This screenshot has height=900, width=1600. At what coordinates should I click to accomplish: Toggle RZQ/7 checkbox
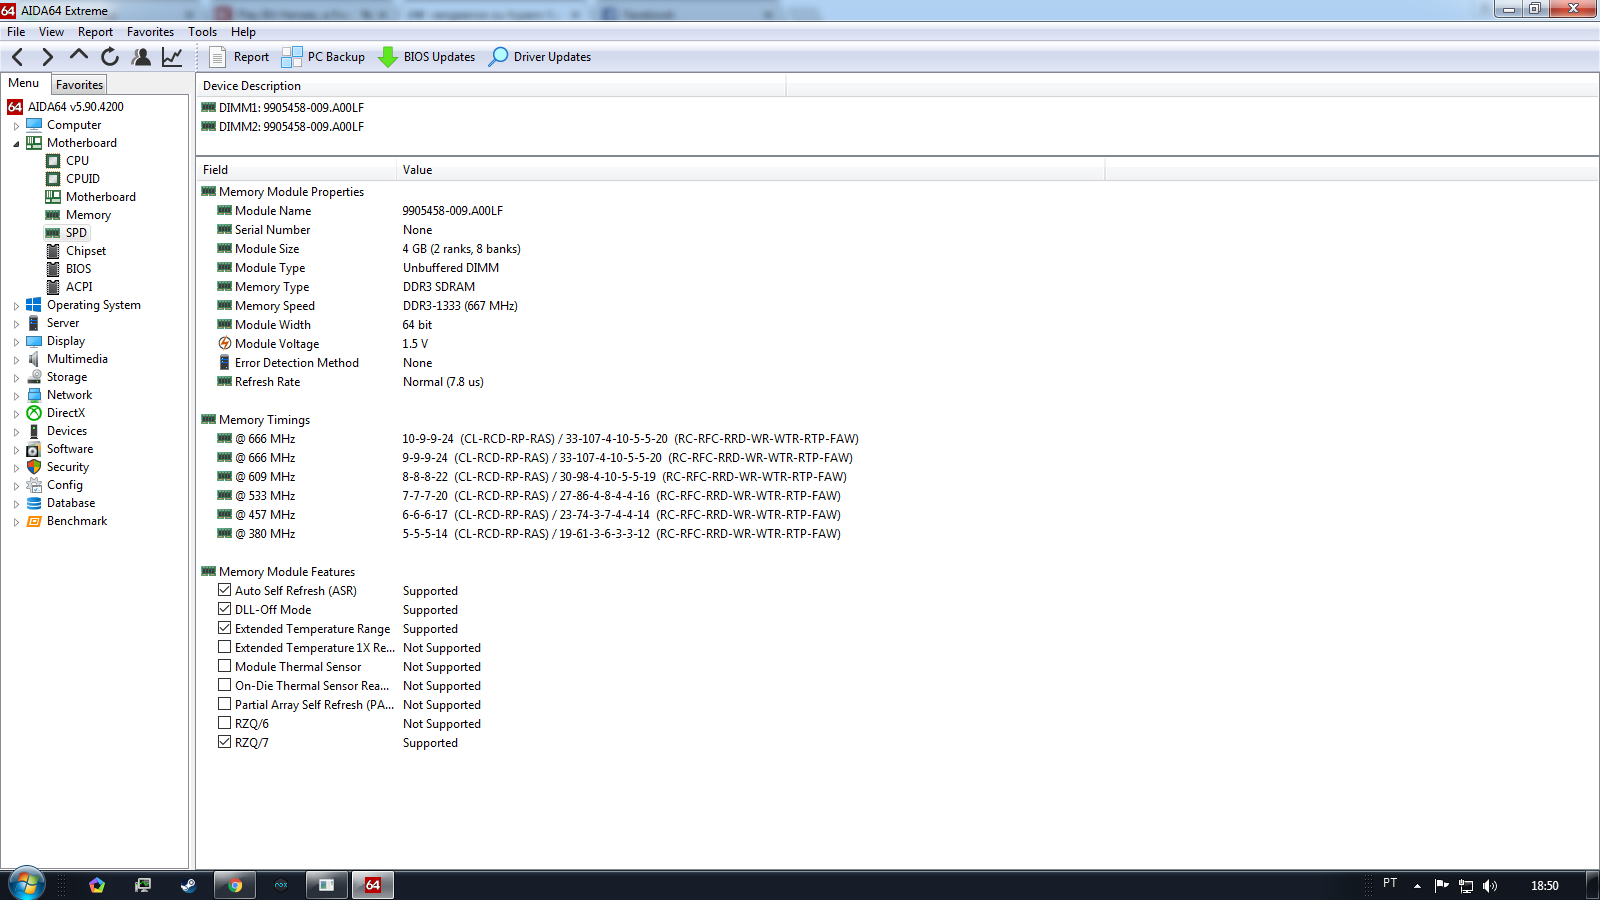[225, 742]
